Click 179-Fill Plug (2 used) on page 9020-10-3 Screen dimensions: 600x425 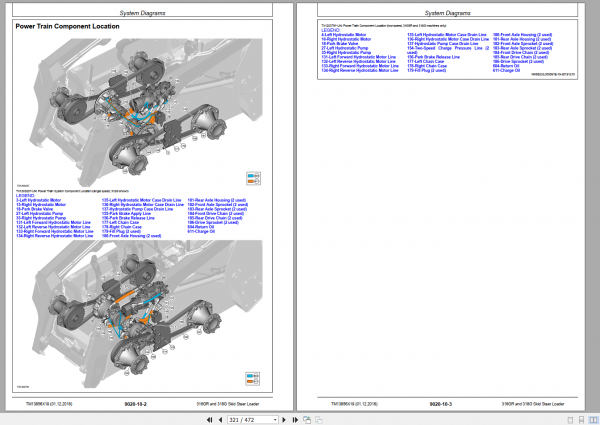coord(427,70)
